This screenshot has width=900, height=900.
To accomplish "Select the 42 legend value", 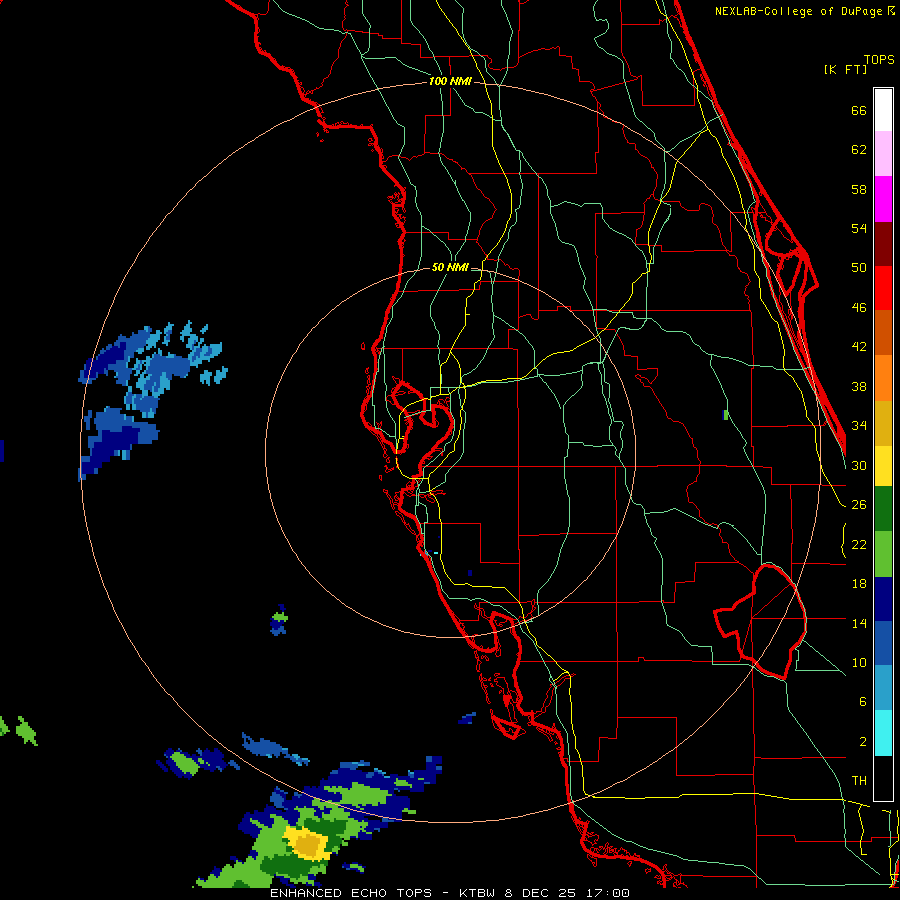I will point(859,347).
